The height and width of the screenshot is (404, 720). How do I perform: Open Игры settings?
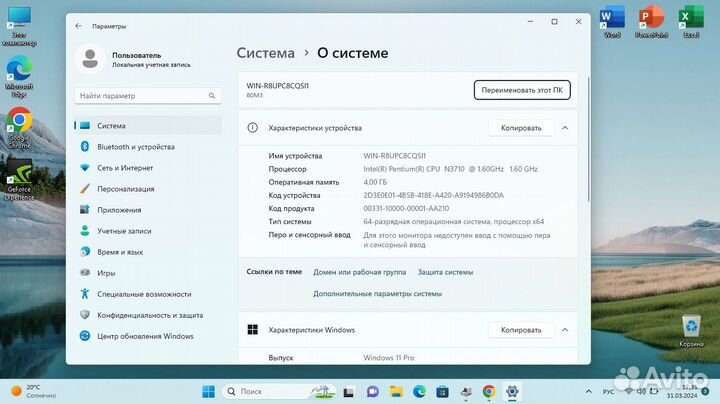[x=148, y=273]
